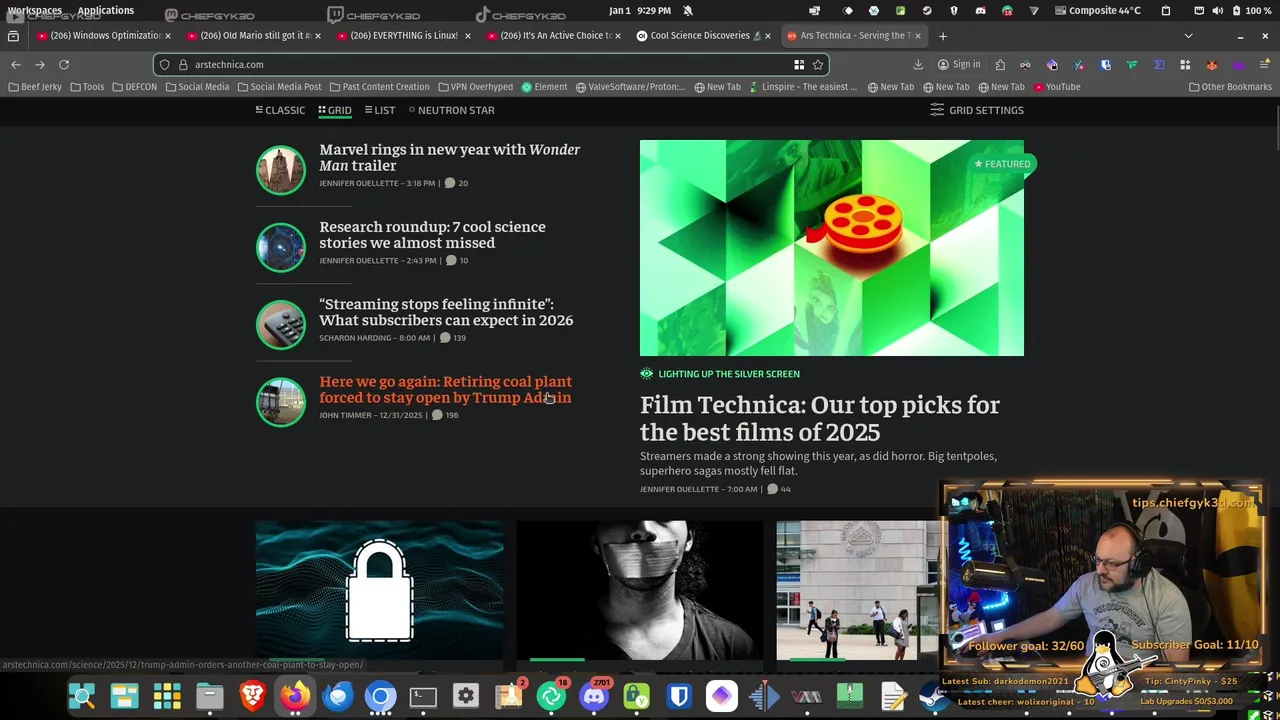Image resolution: width=1280 pixels, height=720 pixels.
Task: Open Retiring coal plant article headline
Action: 445,389
